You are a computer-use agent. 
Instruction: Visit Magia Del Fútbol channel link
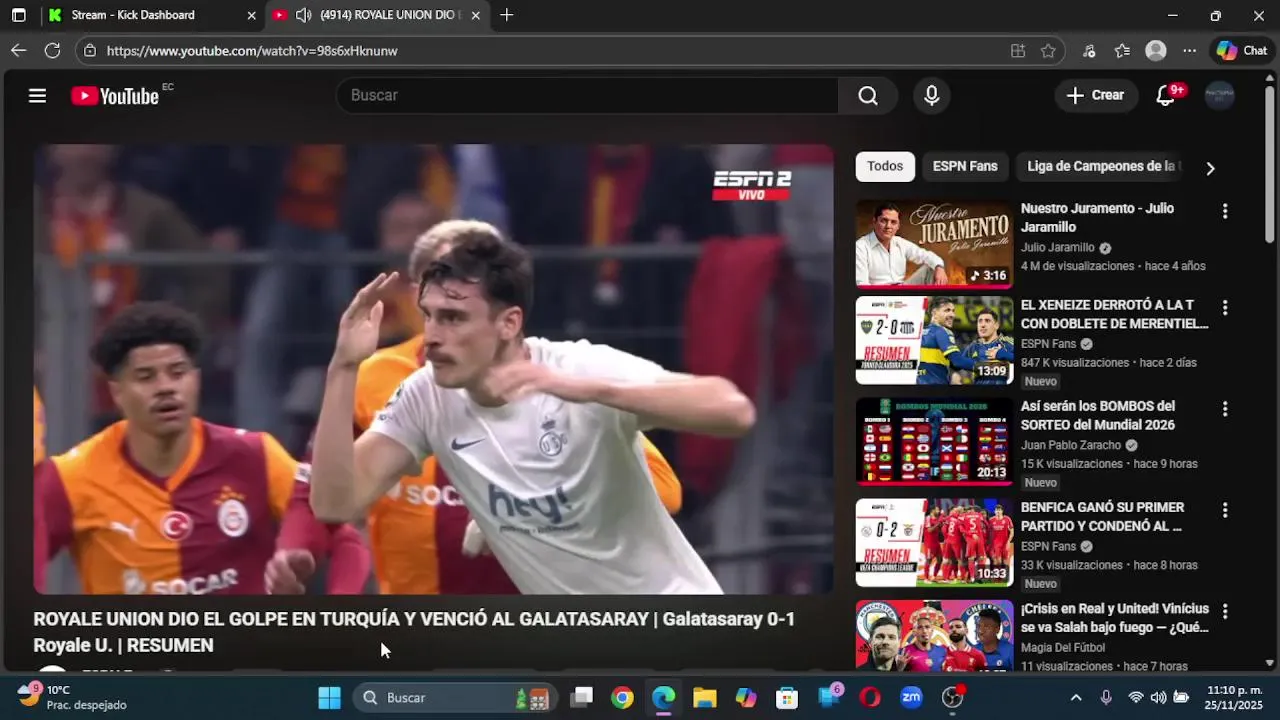1063,648
